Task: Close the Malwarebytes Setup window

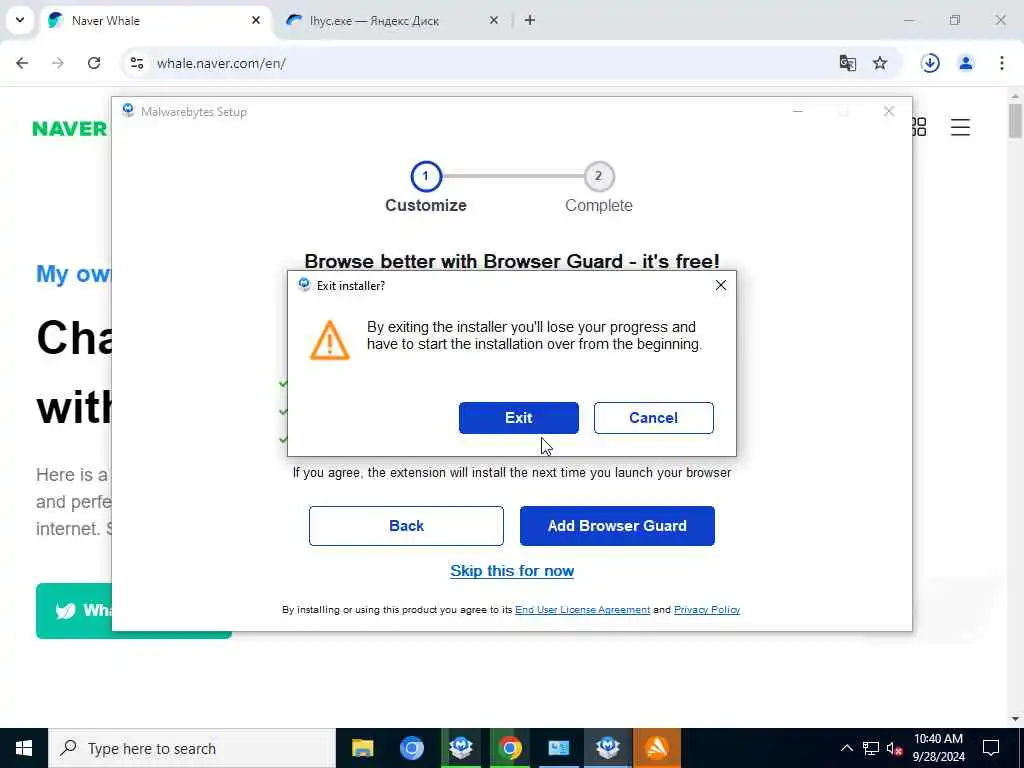Action: [889, 112]
